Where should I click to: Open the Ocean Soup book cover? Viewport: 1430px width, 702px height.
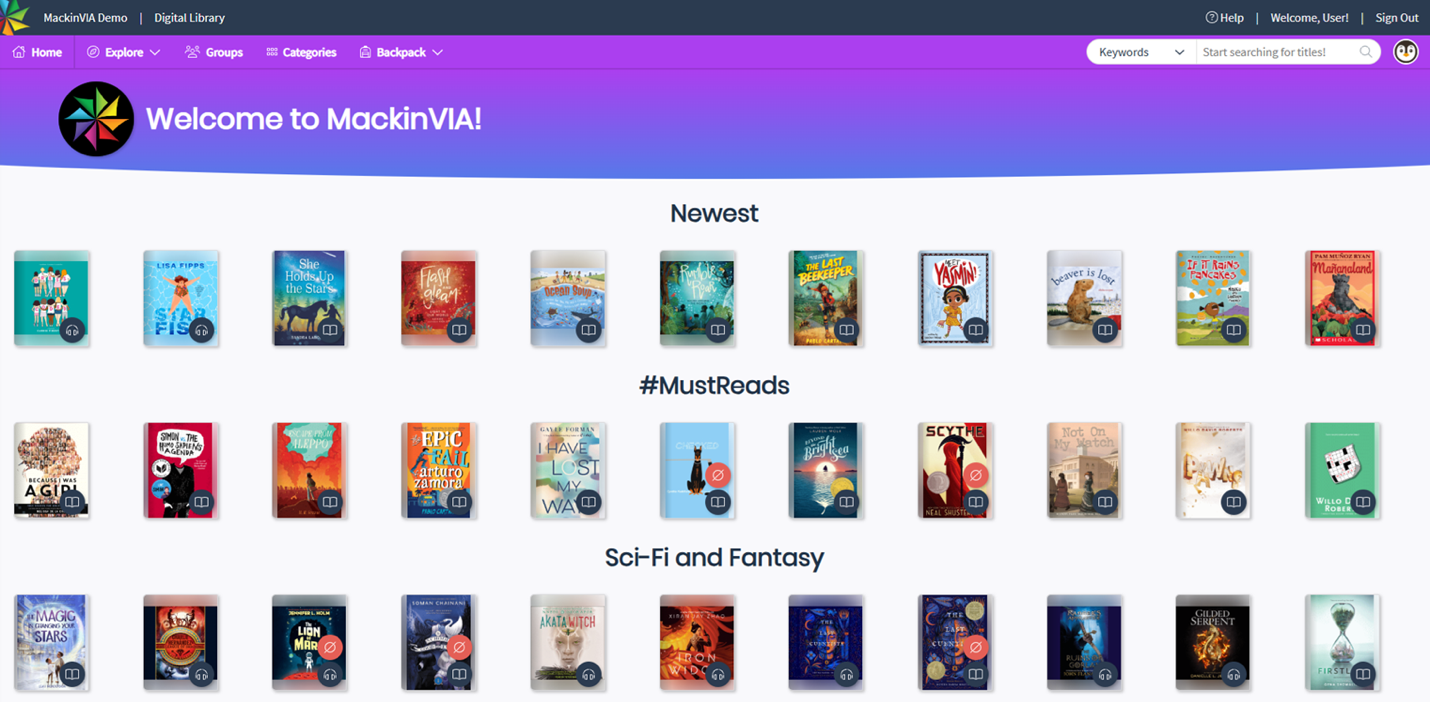coord(568,298)
